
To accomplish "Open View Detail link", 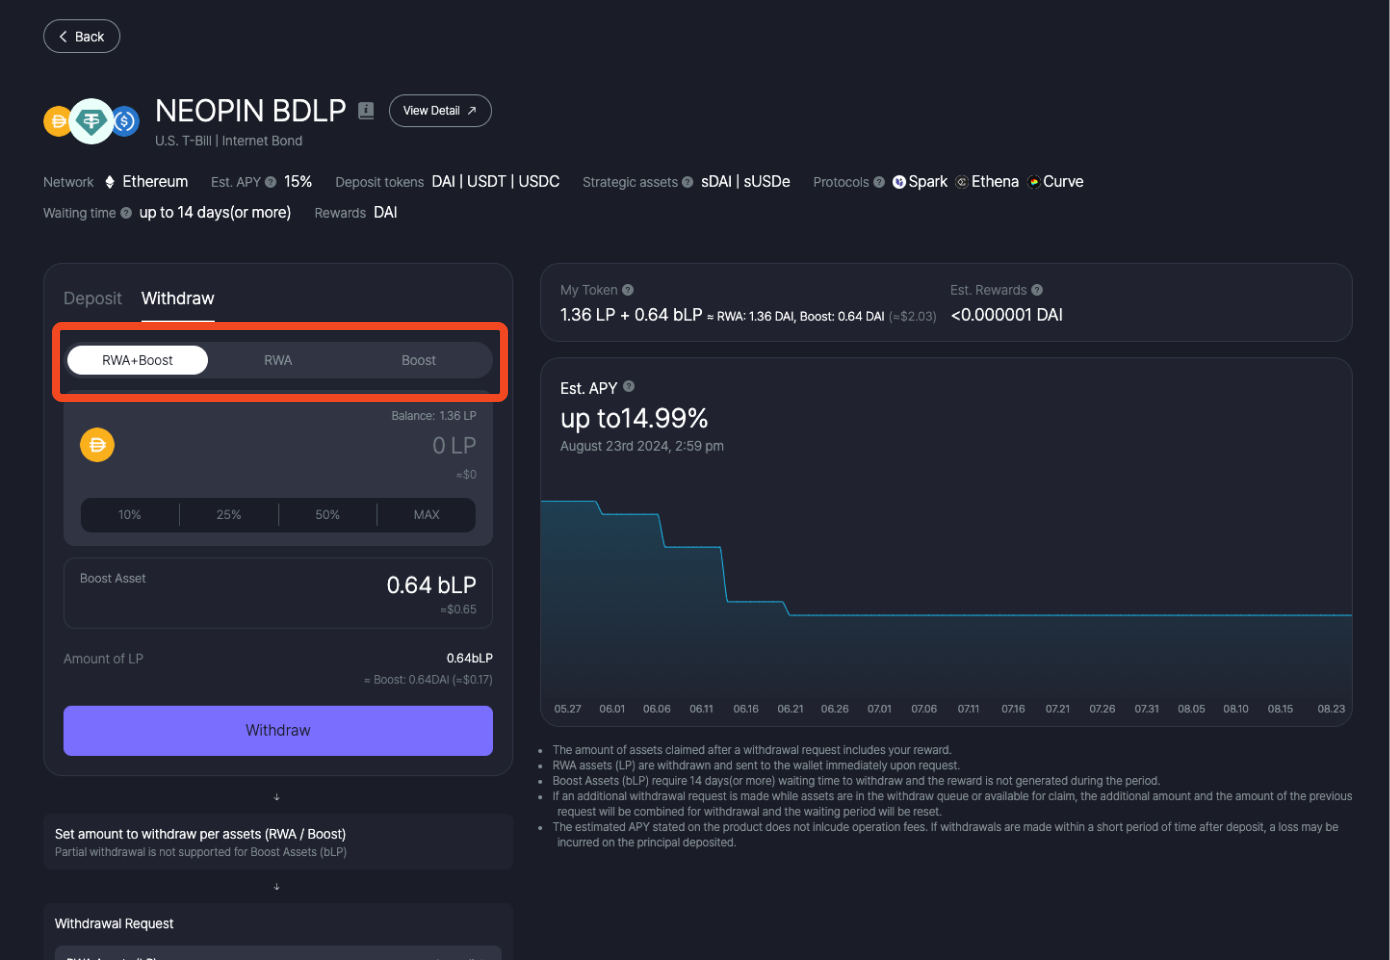I will [x=440, y=111].
